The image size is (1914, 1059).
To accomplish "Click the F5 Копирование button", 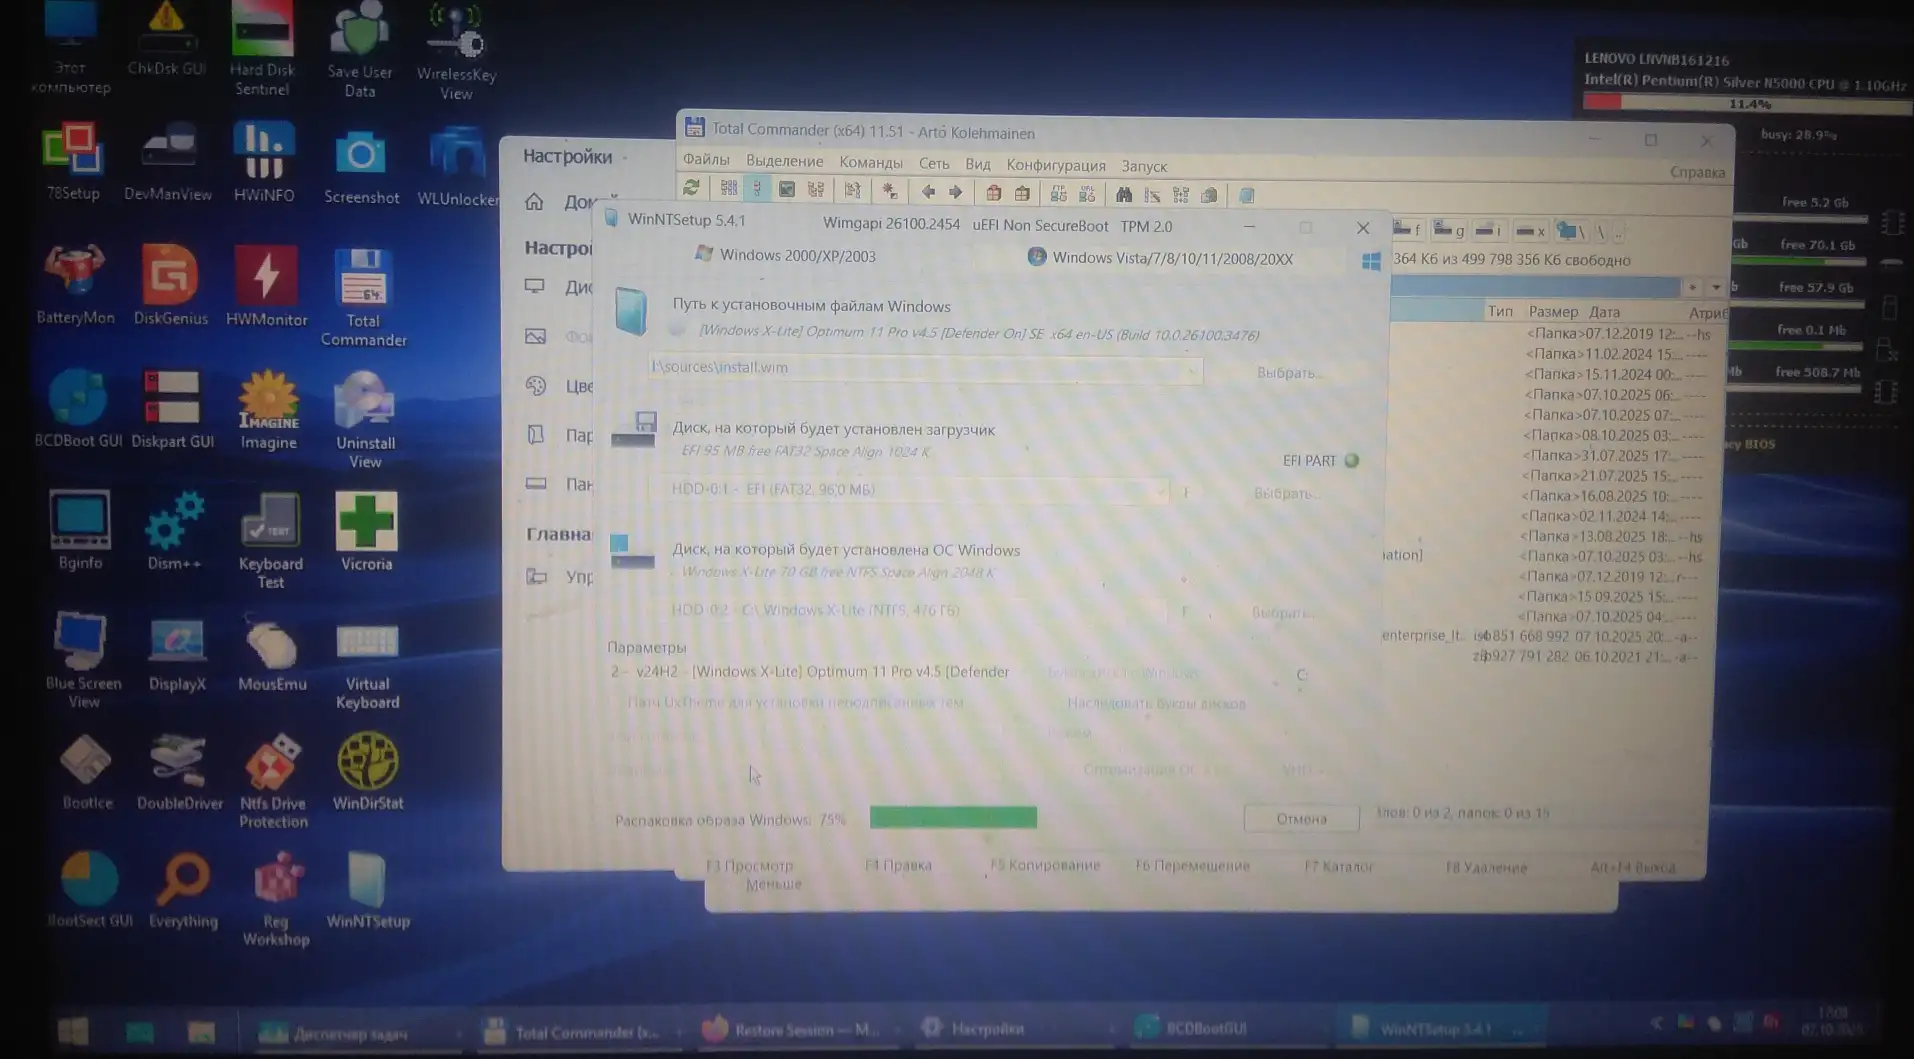I will [1044, 865].
